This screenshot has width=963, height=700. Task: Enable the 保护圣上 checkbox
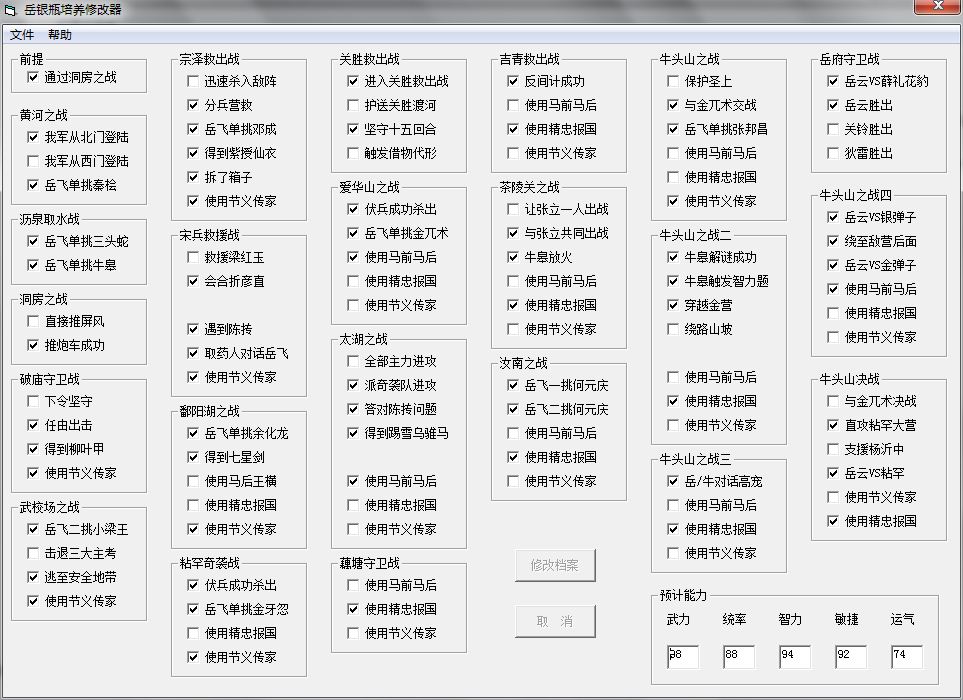click(674, 81)
